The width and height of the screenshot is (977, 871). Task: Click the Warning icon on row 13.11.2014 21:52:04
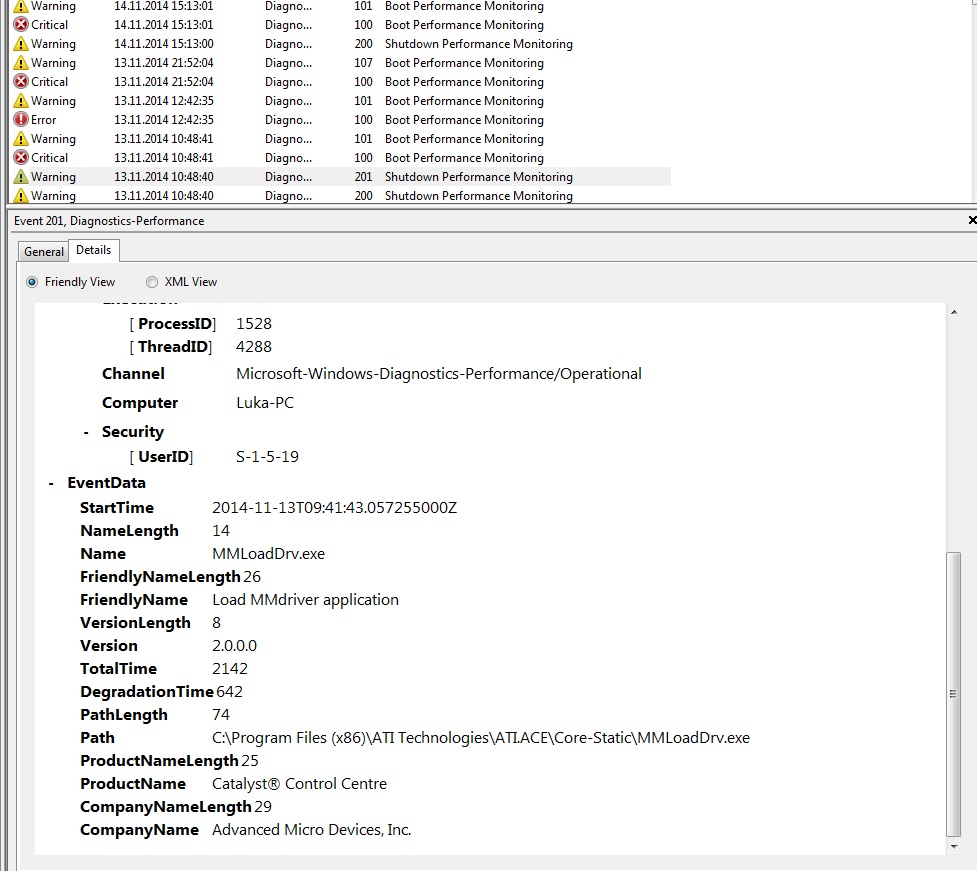click(21, 63)
